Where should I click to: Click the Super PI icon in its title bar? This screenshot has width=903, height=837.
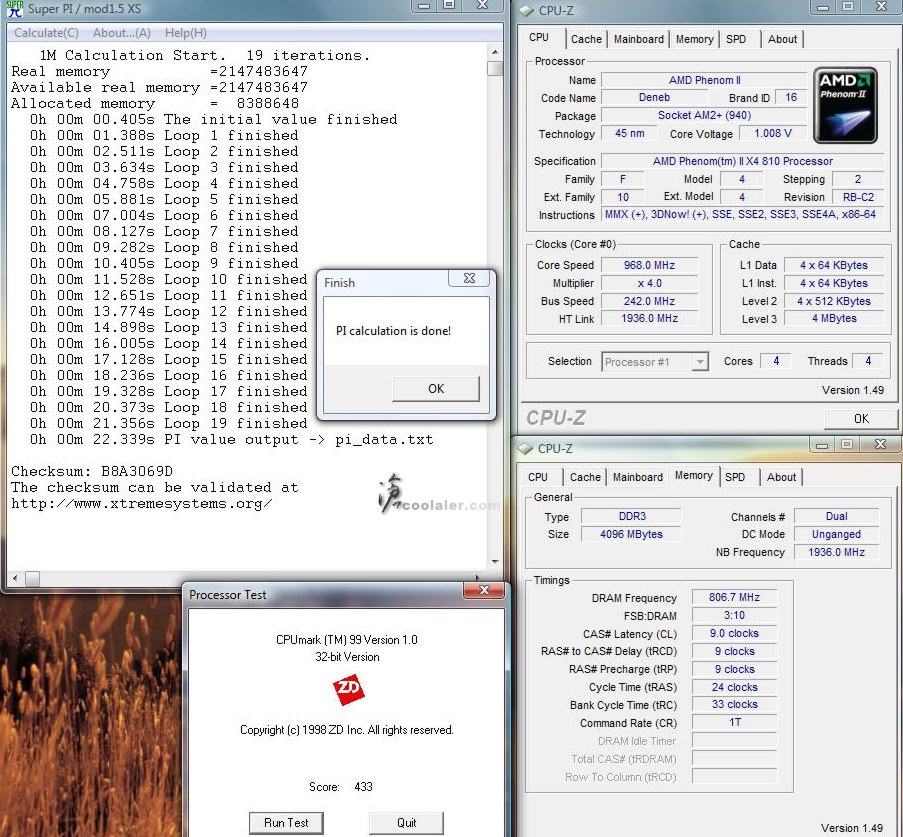pos(14,9)
